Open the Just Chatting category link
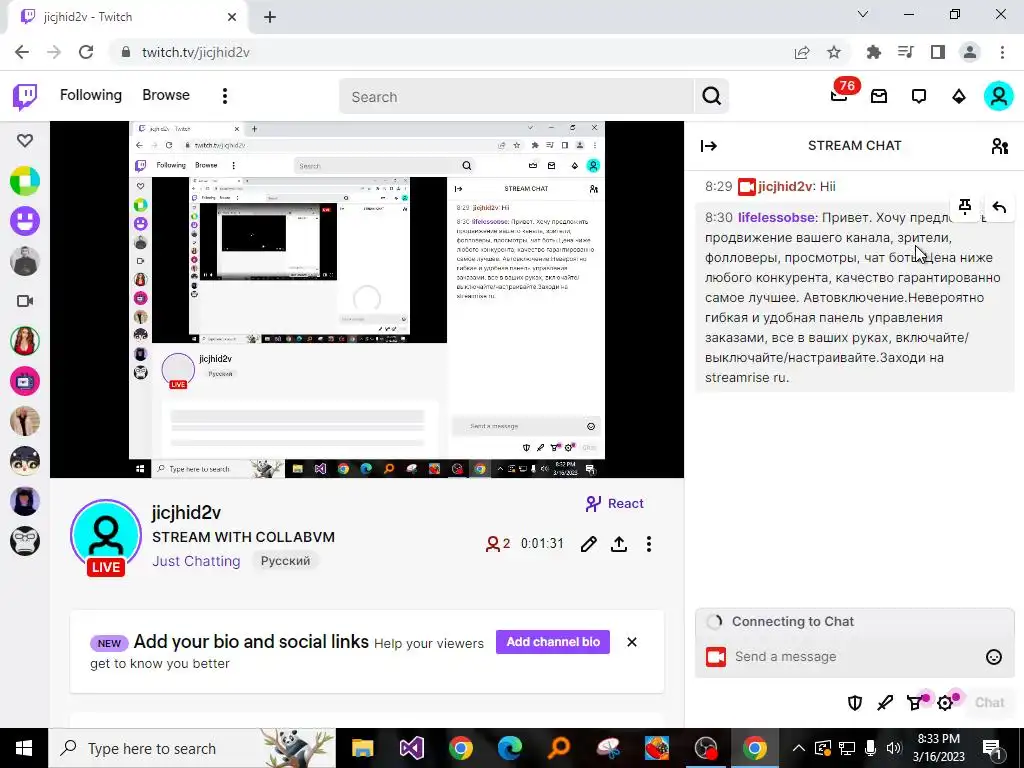The width and height of the screenshot is (1024, 768). coord(196,561)
